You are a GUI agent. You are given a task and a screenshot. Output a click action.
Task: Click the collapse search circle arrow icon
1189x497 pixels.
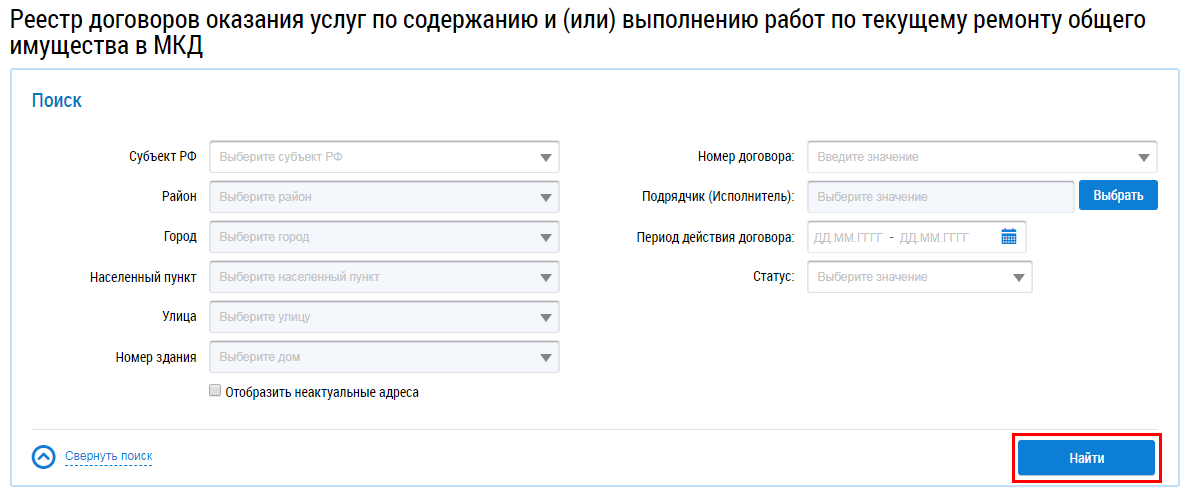[43, 457]
